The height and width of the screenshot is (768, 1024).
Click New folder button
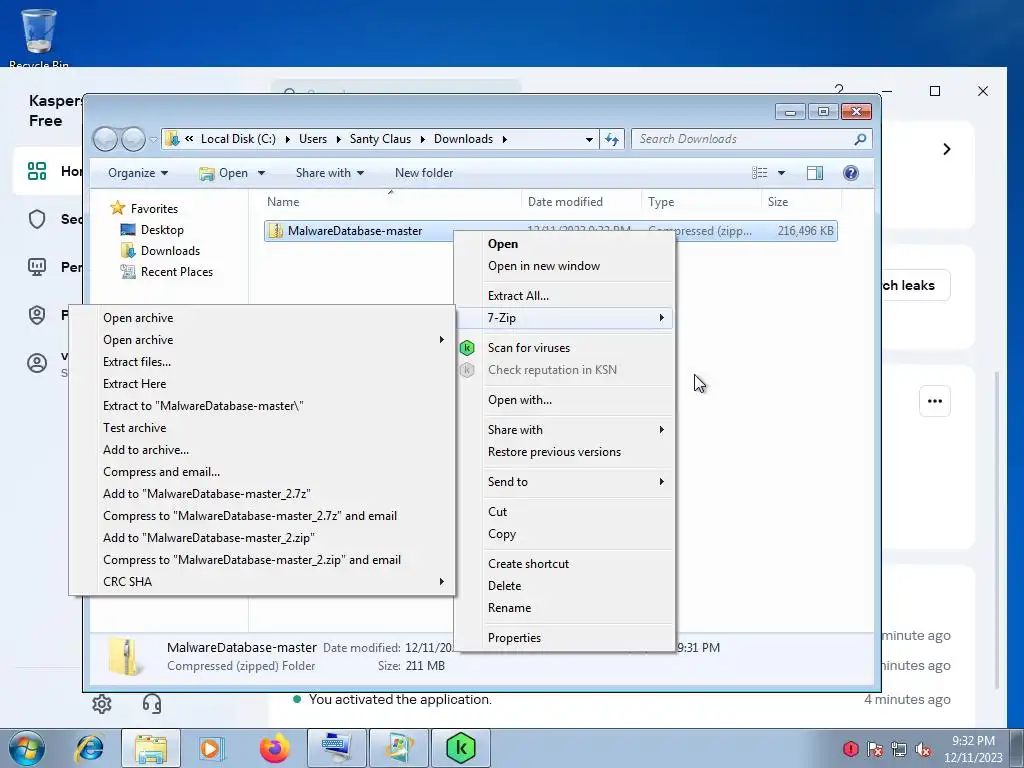(x=424, y=173)
